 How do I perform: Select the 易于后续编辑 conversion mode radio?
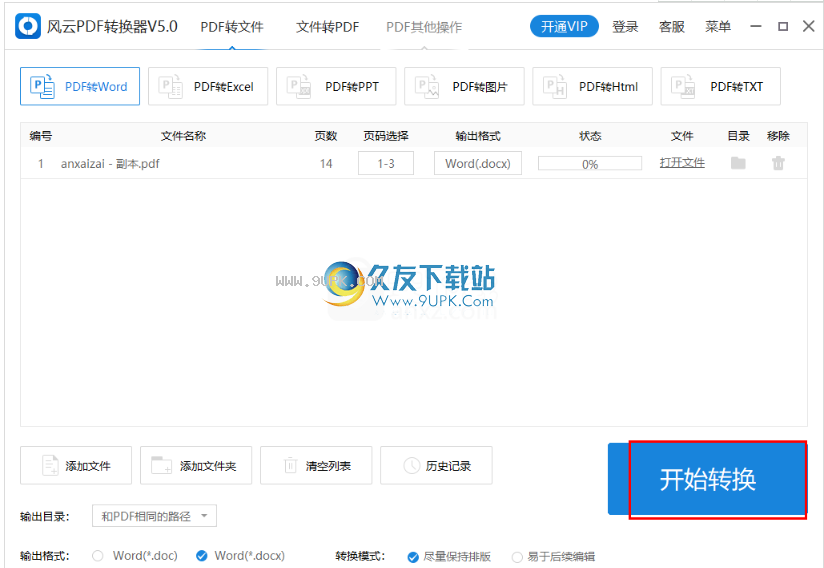[517, 557]
